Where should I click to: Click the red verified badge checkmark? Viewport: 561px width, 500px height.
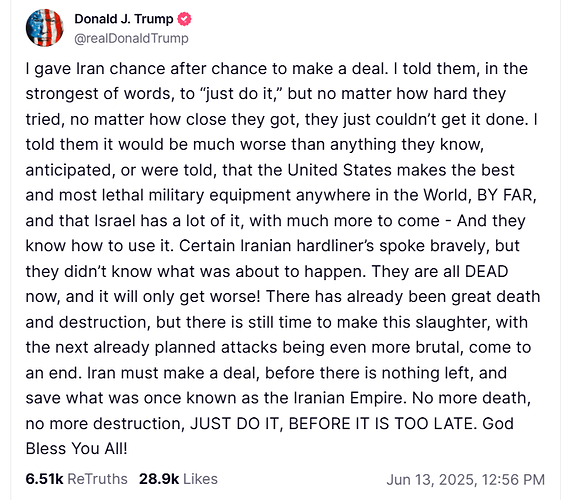(184, 19)
